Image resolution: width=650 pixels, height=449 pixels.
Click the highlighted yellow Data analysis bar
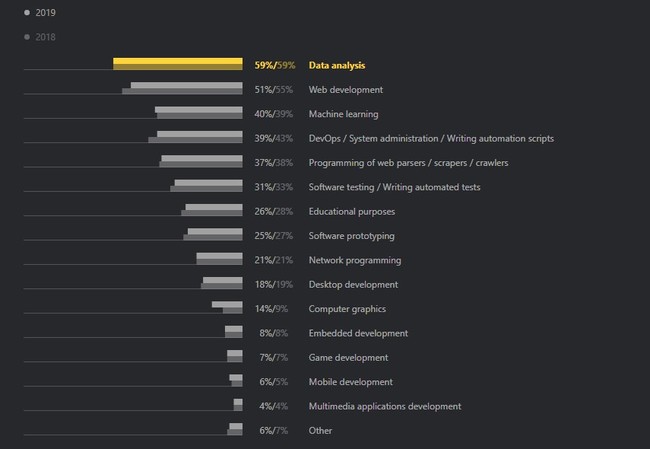(x=177, y=64)
